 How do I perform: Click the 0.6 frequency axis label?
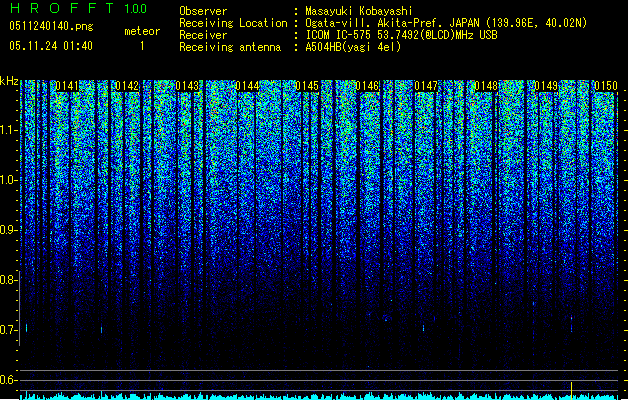click(x=8, y=380)
